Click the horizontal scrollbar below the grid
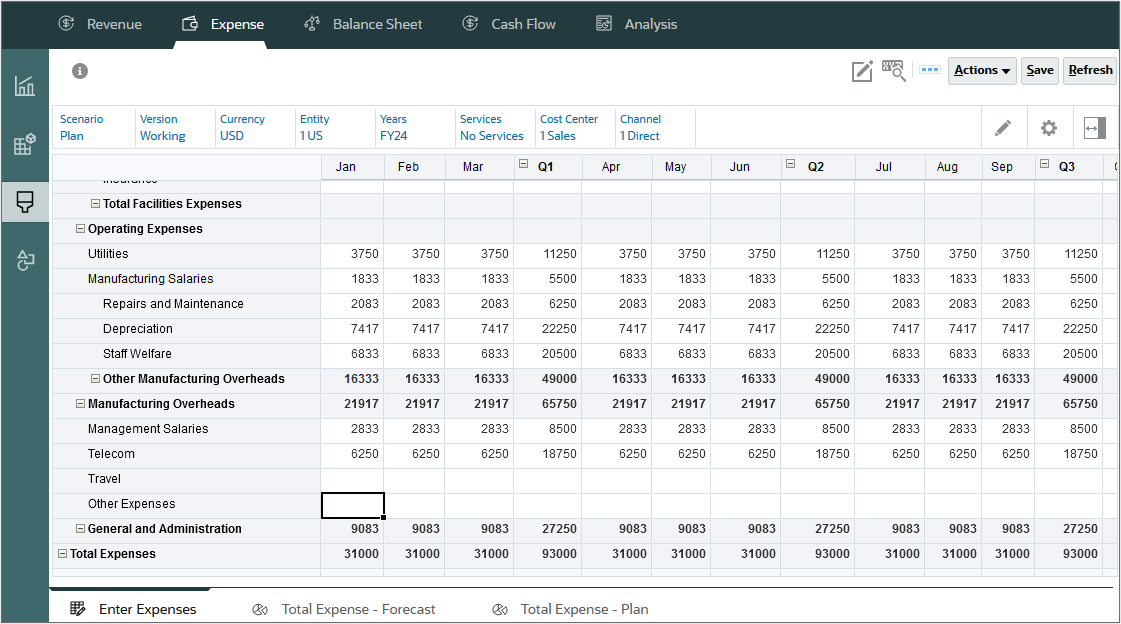This screenshot has height=624, width=1121. coord(130,590)
